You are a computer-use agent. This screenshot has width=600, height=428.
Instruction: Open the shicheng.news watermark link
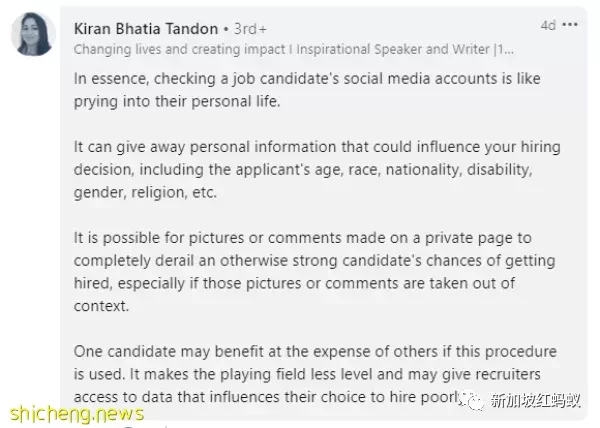point(77,414)
